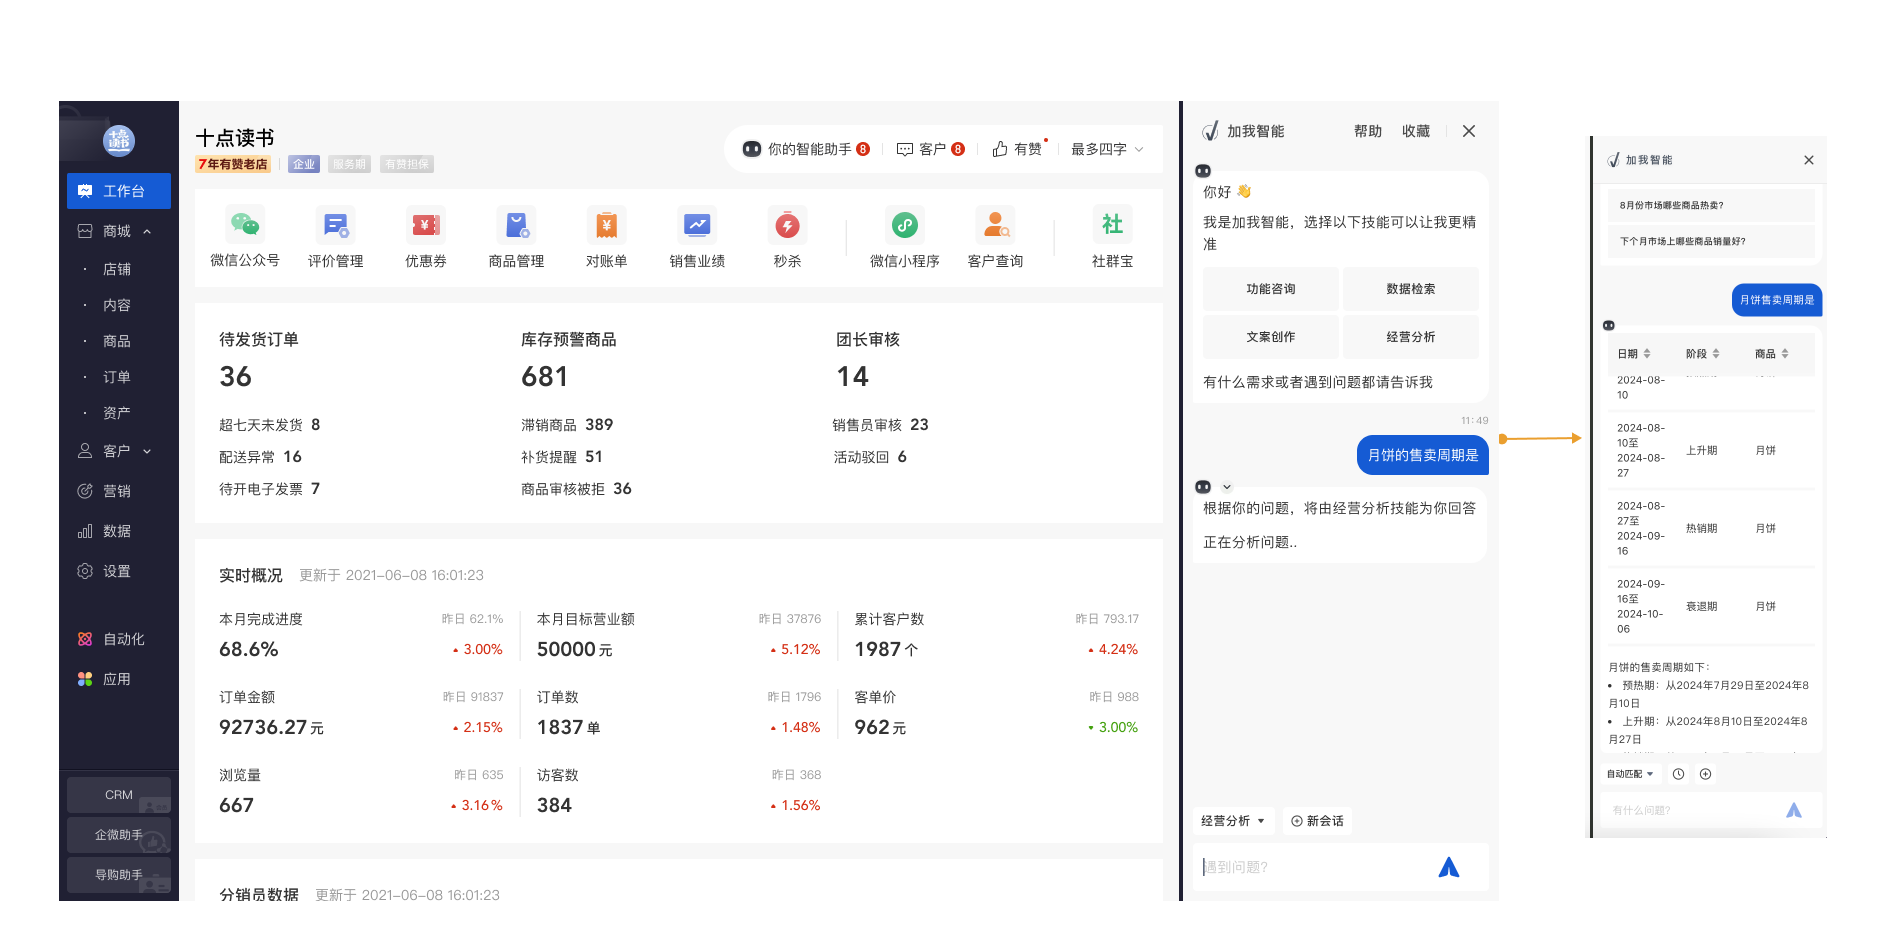
Task: Click the 对账单 statement icon
Action: coord(606,226)
